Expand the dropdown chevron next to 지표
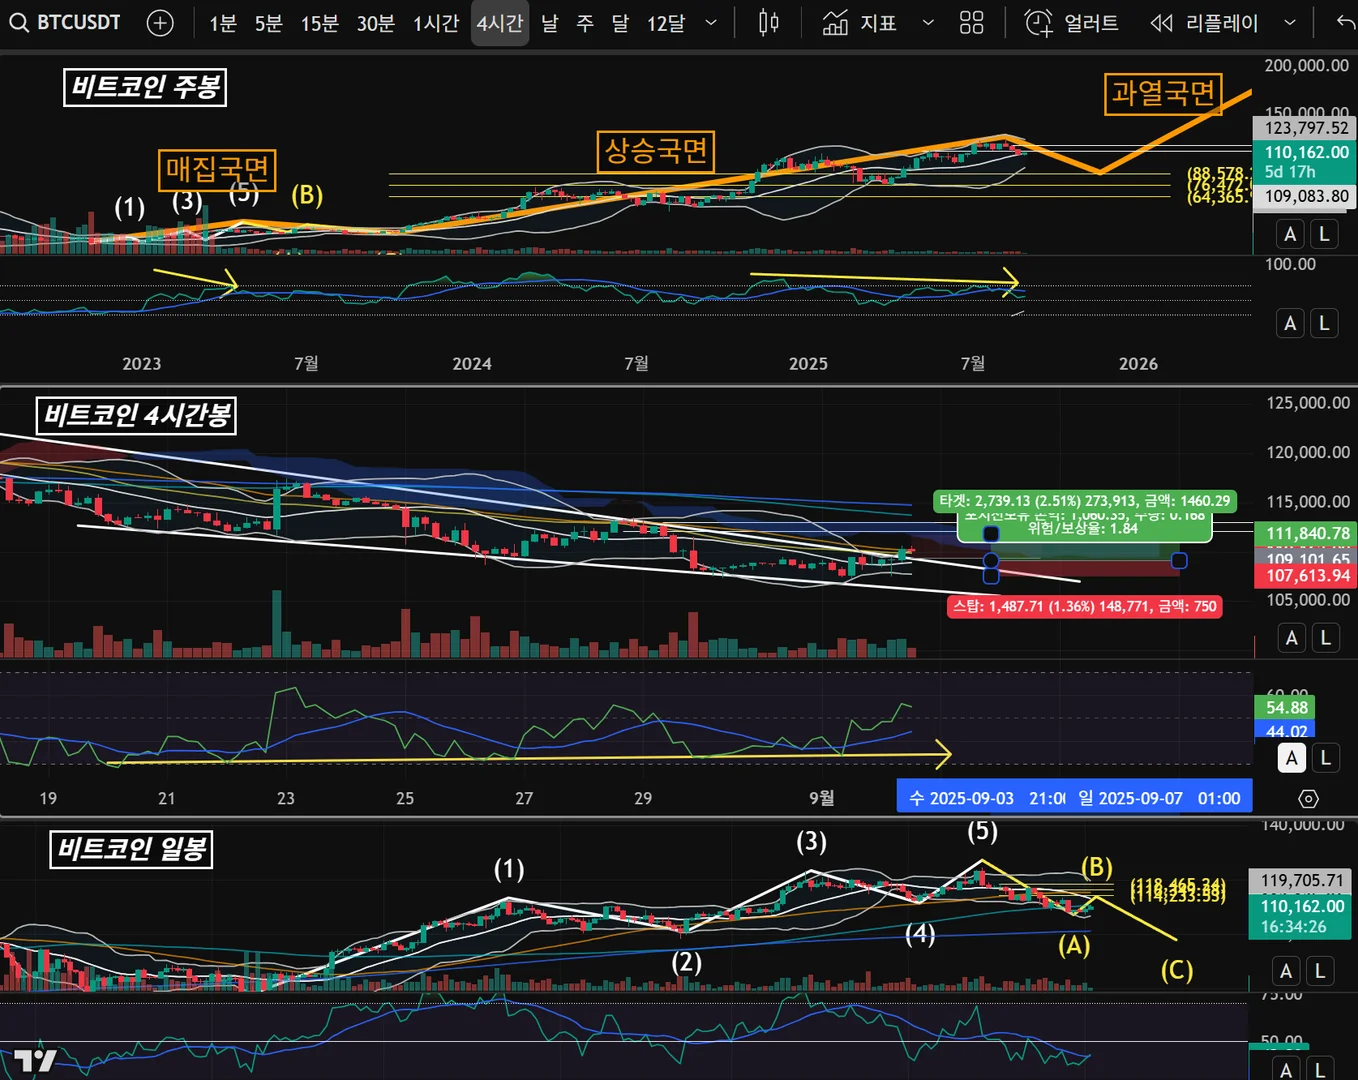This screenshot has width=1358, height=1080. click(928, 22)
